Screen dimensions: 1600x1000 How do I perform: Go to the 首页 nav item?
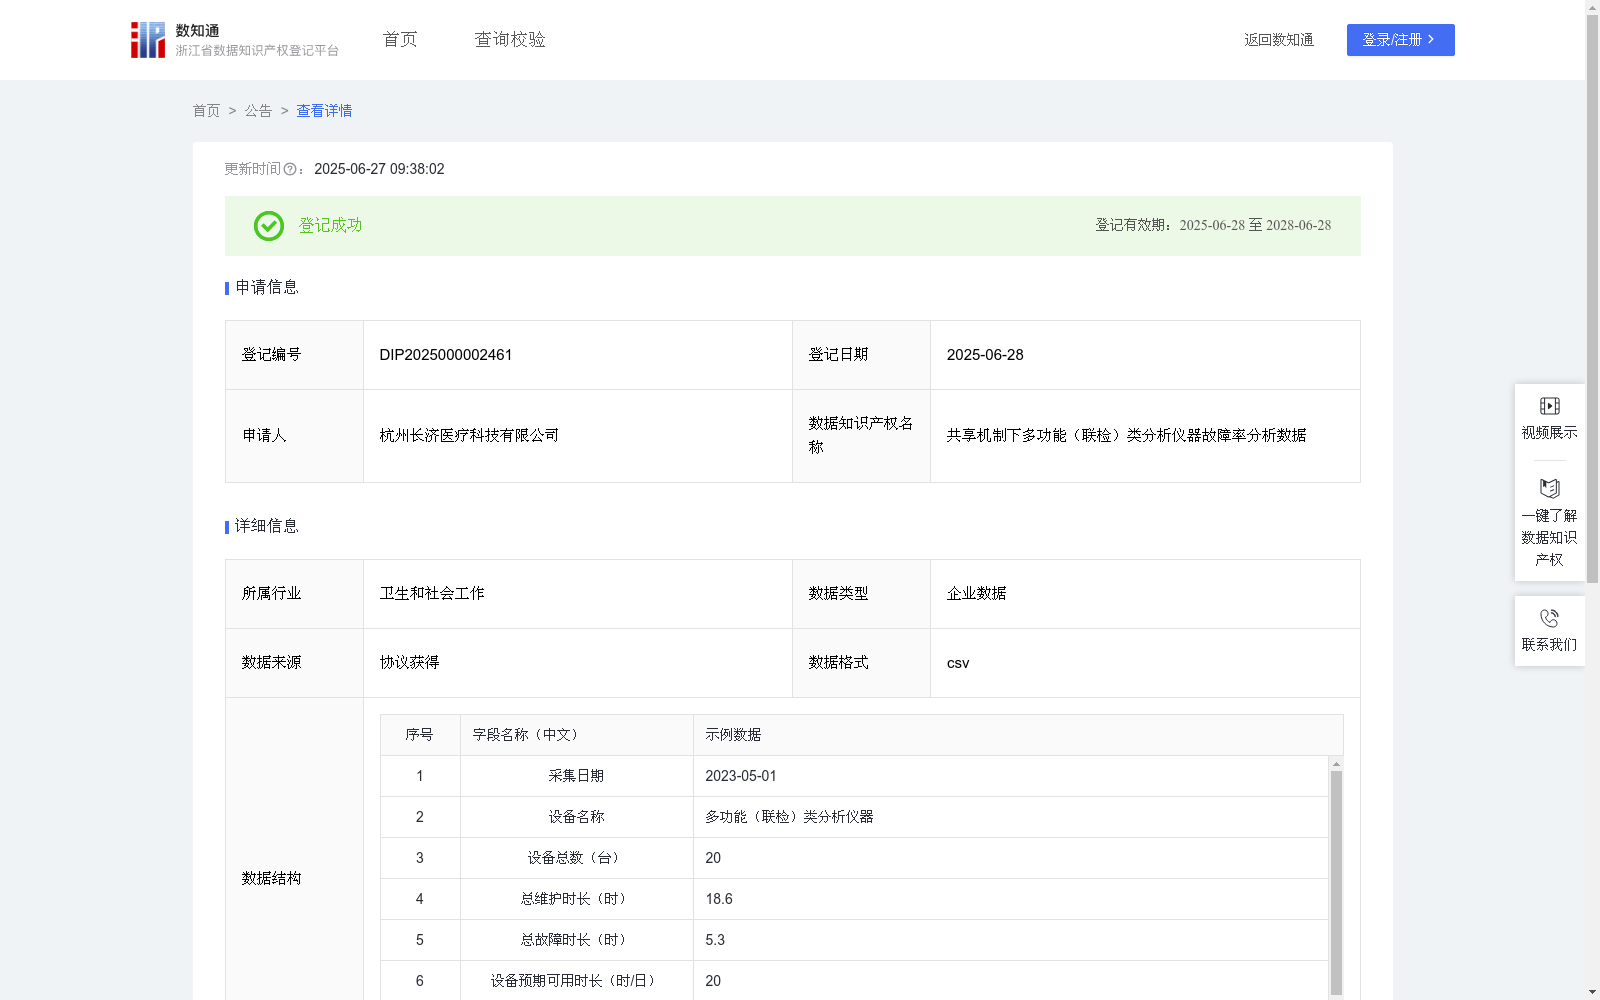(x=400, y=40)
